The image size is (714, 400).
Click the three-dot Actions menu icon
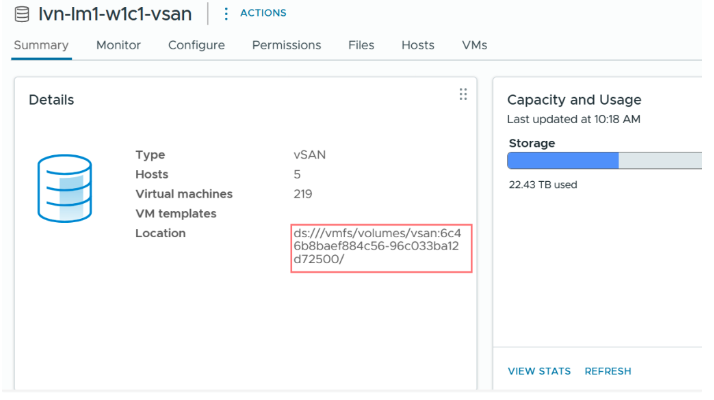click(x=226, y=13)
